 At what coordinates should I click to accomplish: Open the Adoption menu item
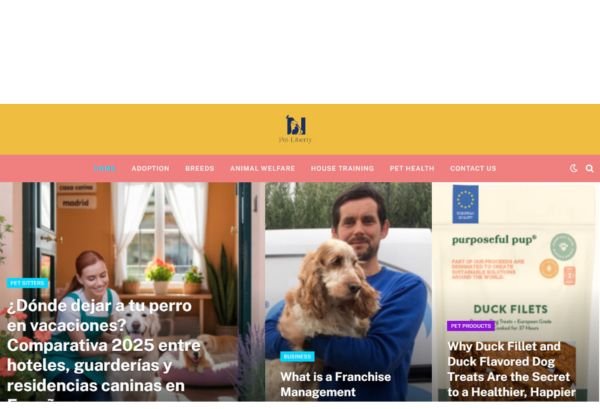(150, 168)
